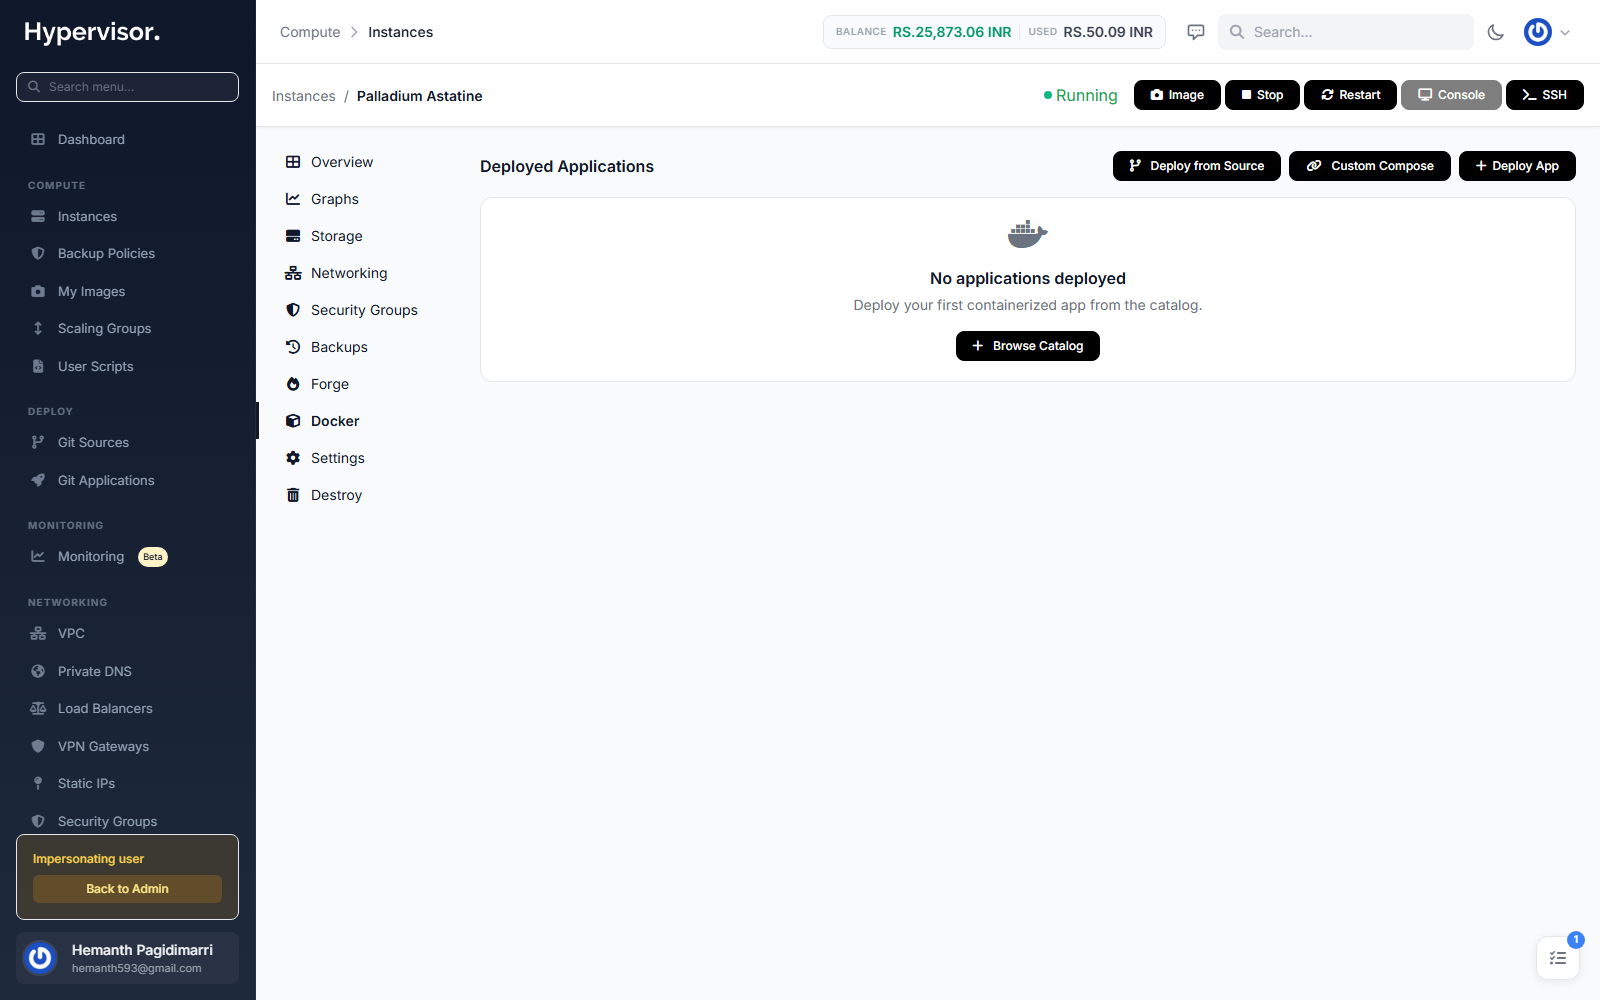Stop the running instance
This screenshot has width=1600, height=1000.
coord(1262,95)
